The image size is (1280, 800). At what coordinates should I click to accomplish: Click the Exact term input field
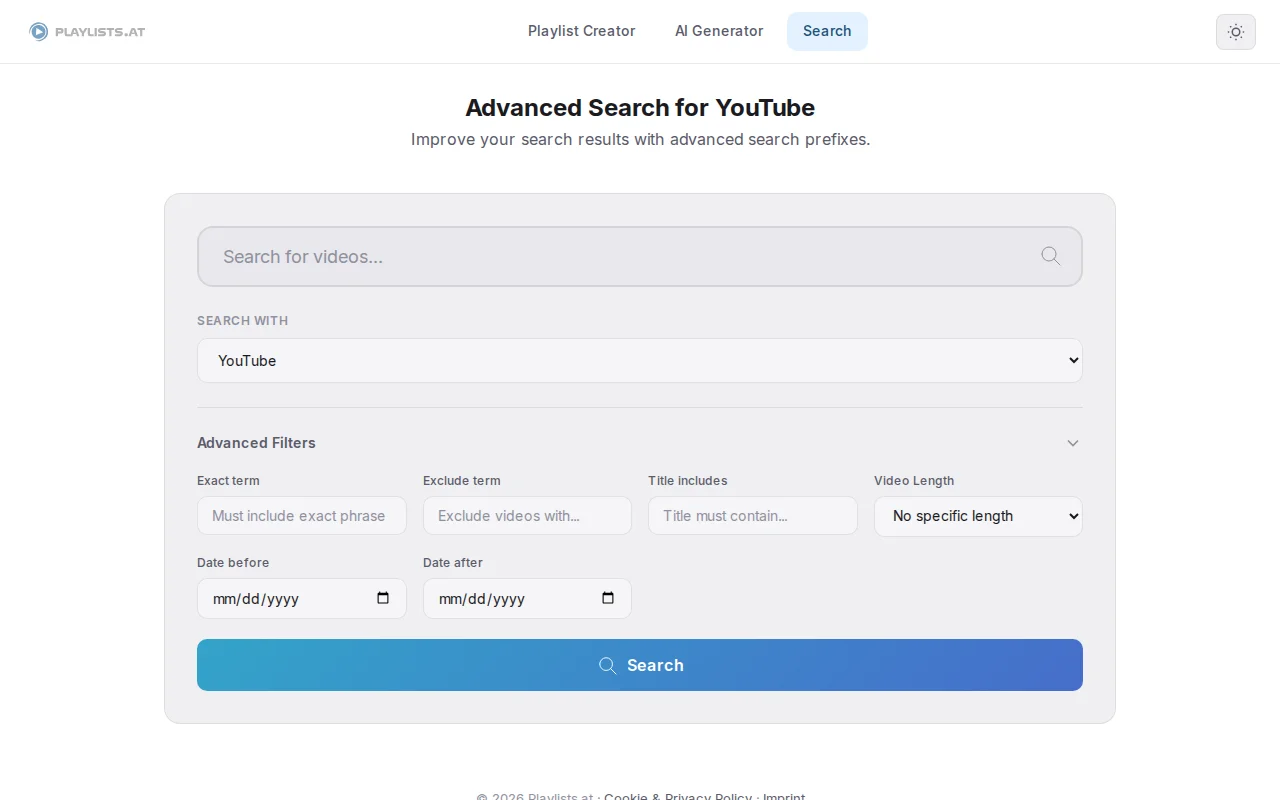click(302, 516)
